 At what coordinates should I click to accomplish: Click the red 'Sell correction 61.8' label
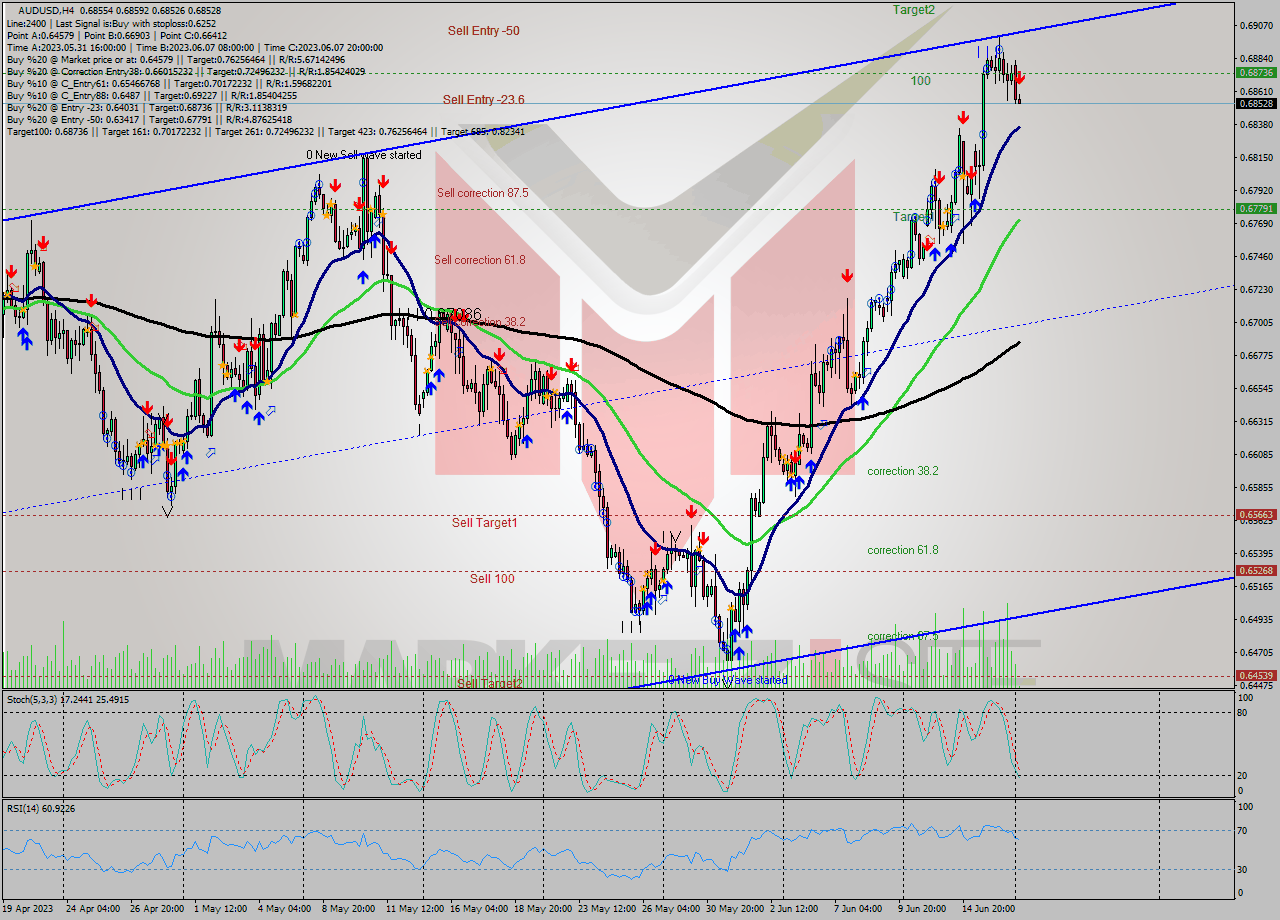pos(480,260)
